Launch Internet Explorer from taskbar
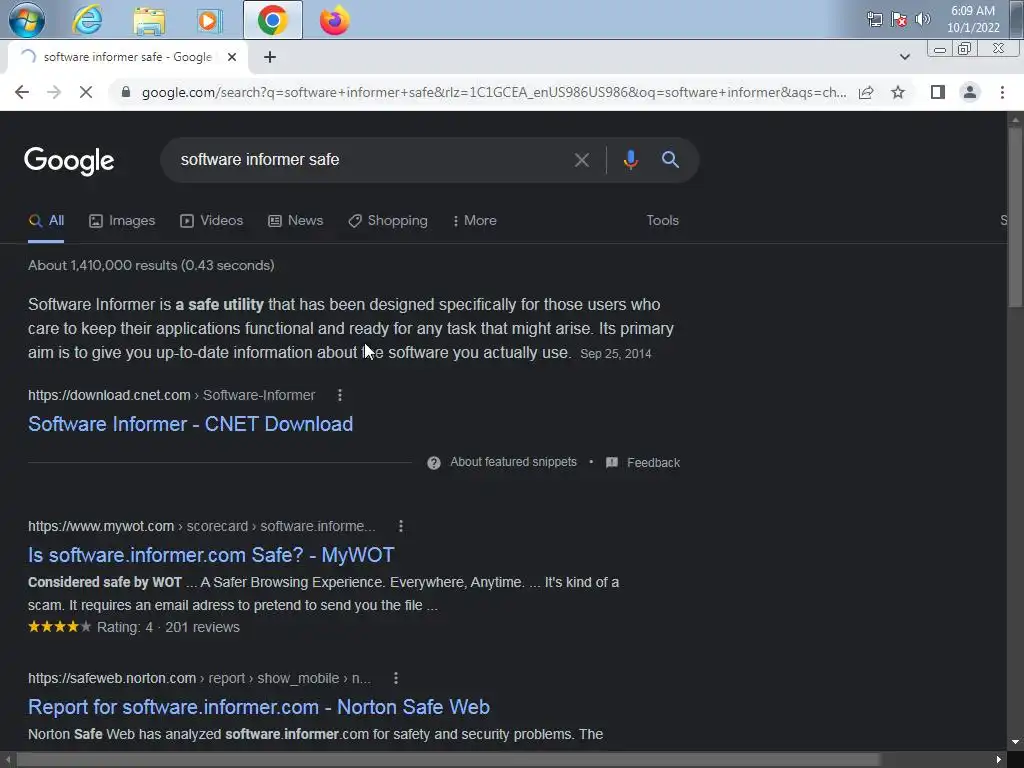 pyautogui.click(x=87, y=20)
